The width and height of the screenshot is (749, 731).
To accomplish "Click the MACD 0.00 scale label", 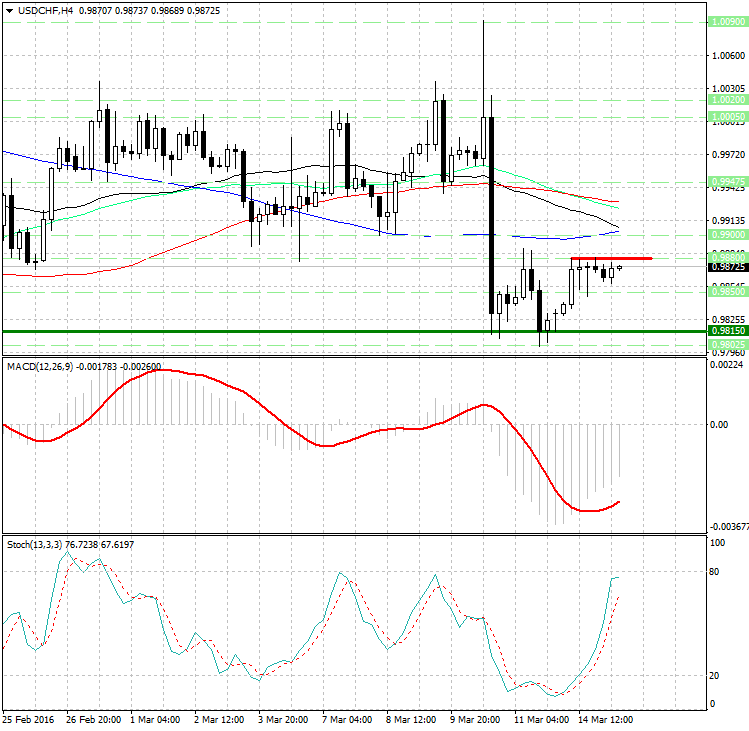I will tap(718, 424).
